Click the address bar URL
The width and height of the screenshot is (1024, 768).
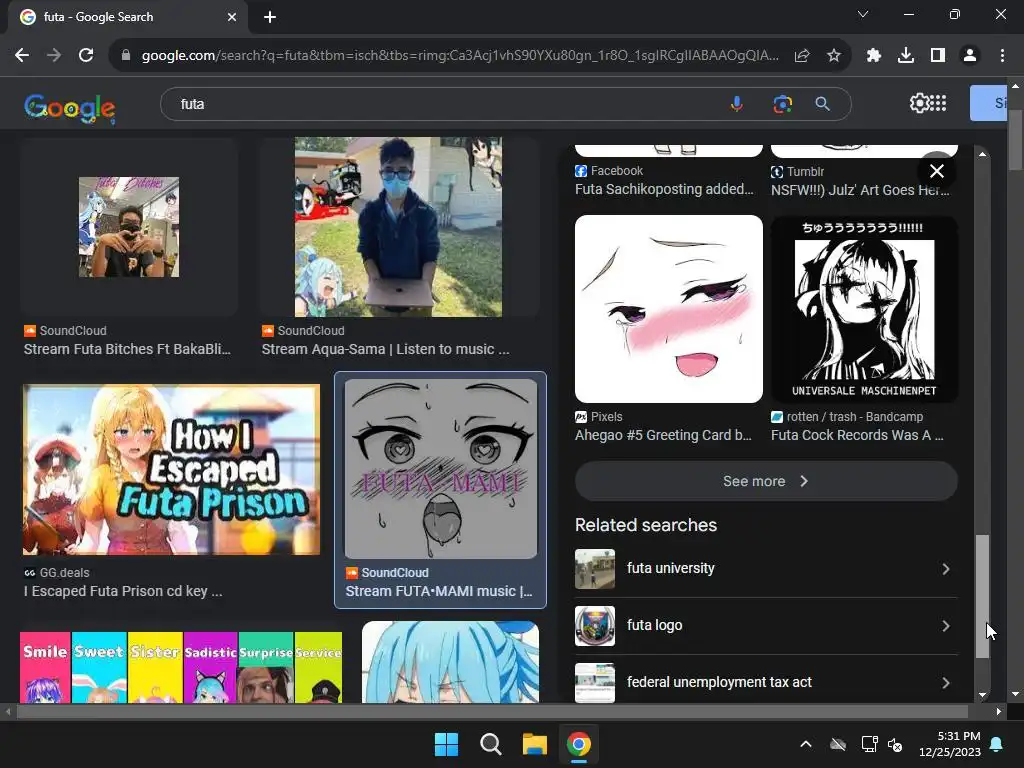460,56
